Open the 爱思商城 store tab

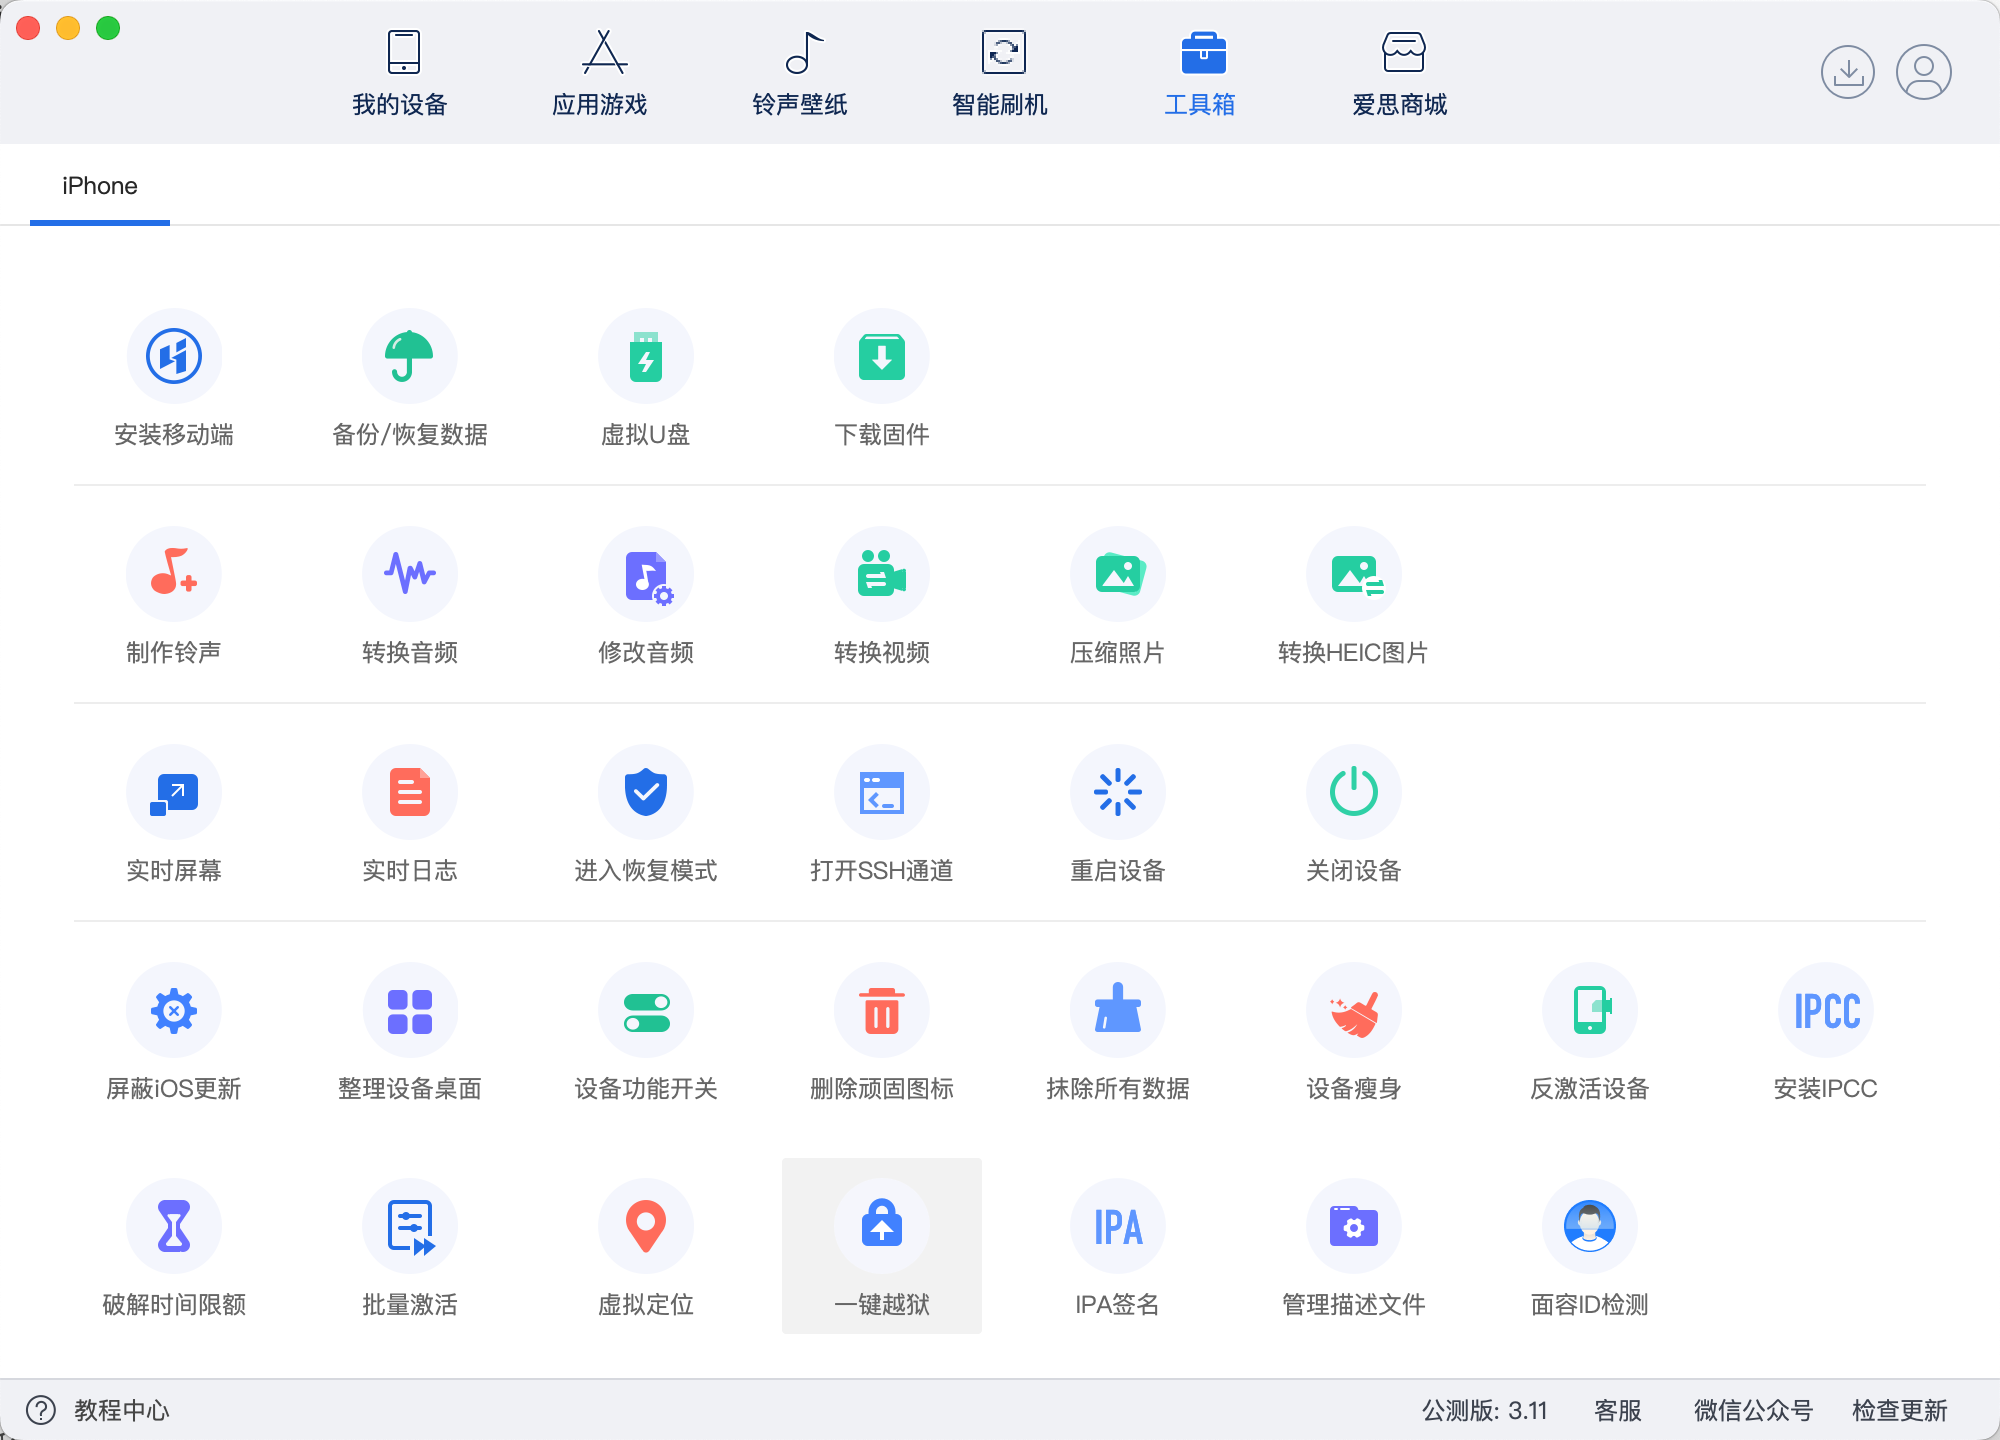pos(1400,74)
